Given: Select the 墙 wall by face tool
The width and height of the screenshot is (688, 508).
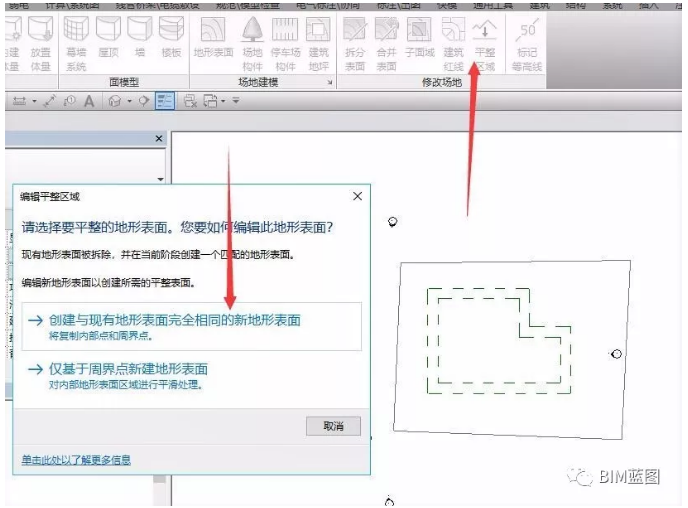Looking at the screenshot, I should click(140, 38).
